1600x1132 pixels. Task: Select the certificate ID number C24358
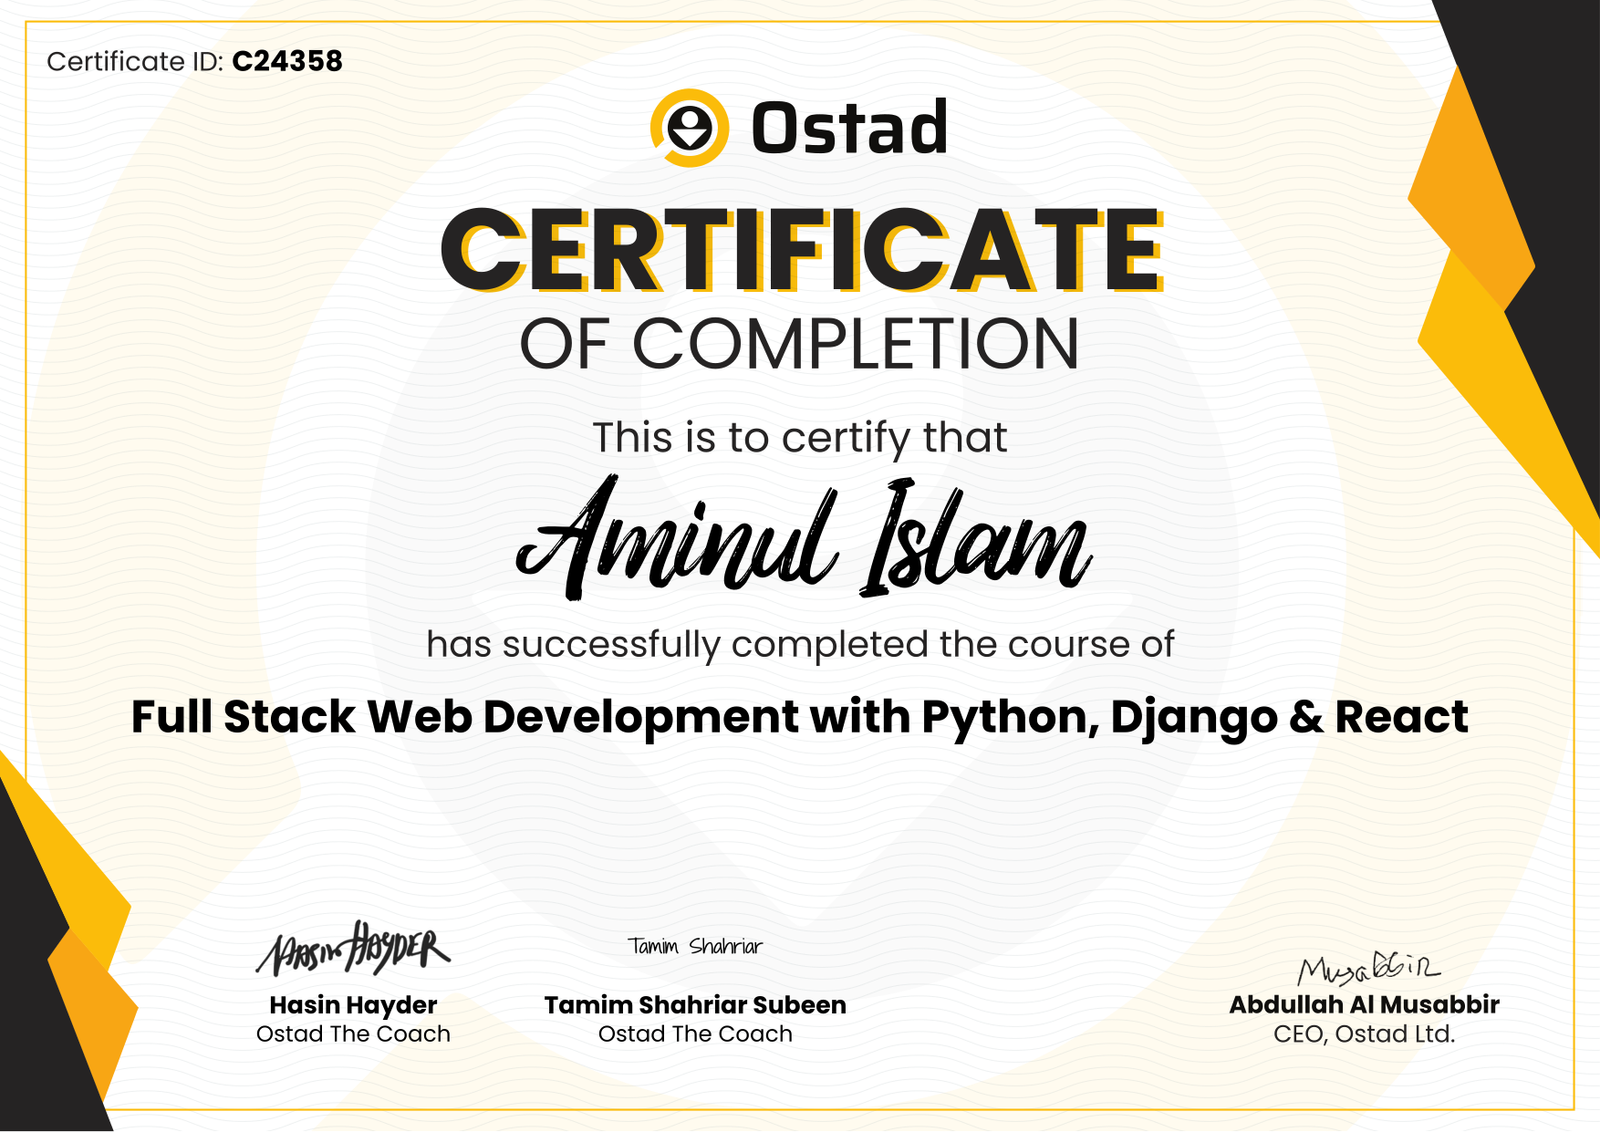click(x=287, y=62)
